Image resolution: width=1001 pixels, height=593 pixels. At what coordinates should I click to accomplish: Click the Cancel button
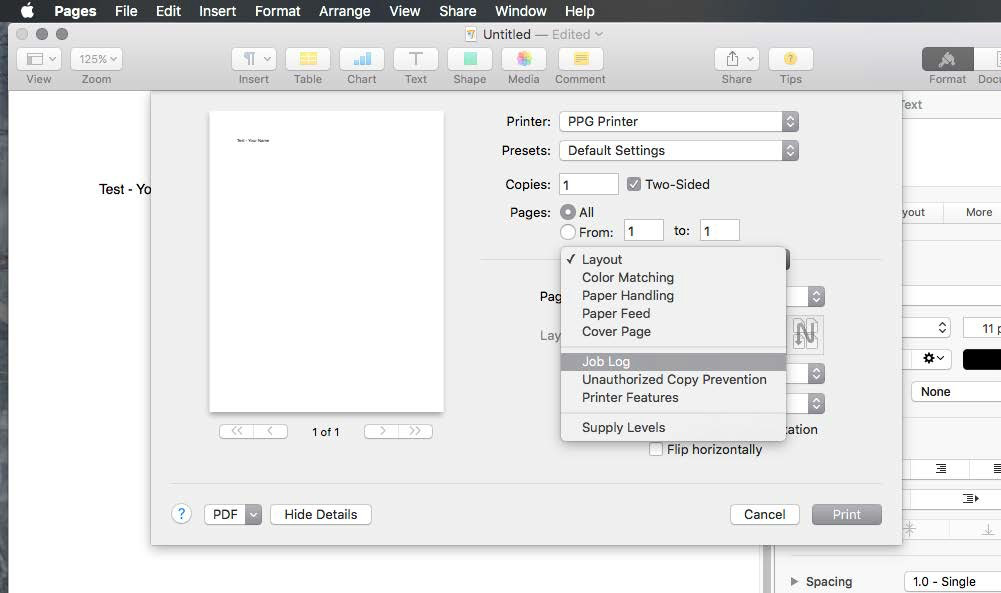pyautogui.click(x=764, y=514)
